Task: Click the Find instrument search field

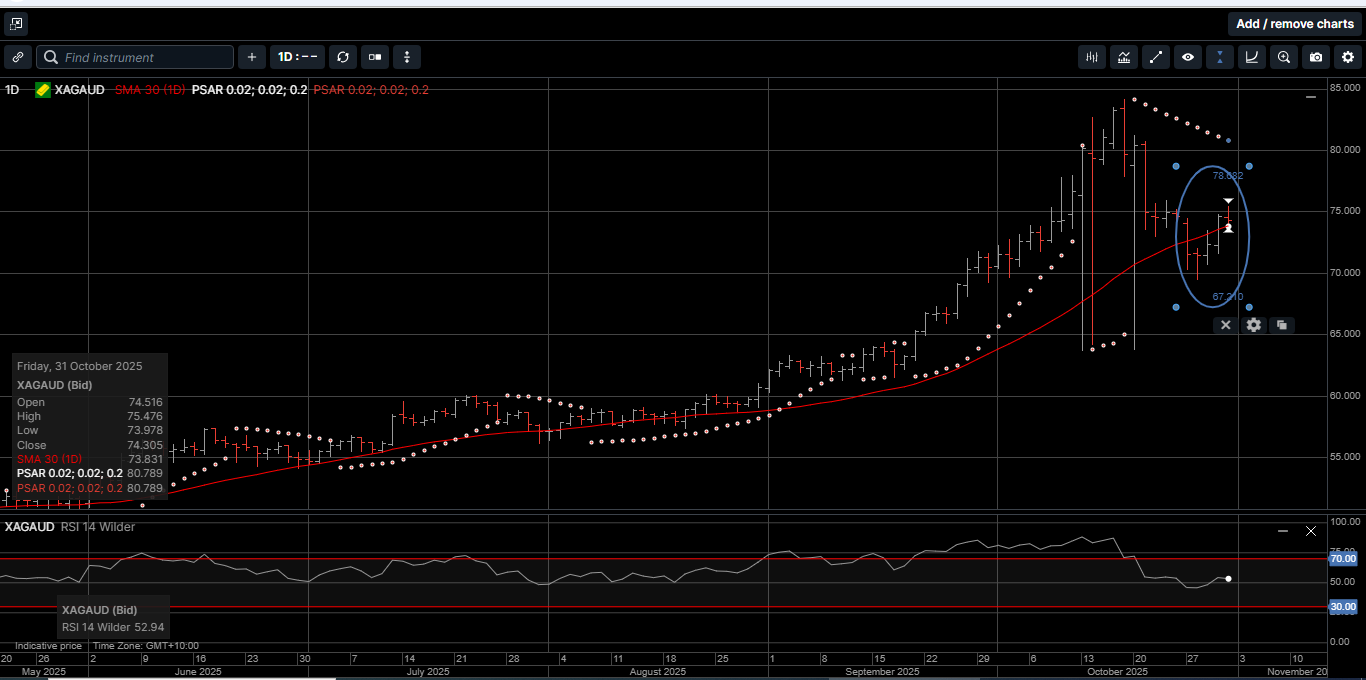Action: point(135,57)
